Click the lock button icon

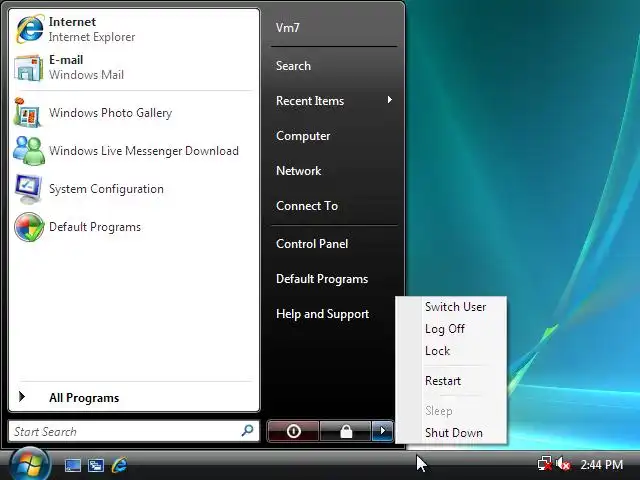pyautogui.click(x=346, y=431)
